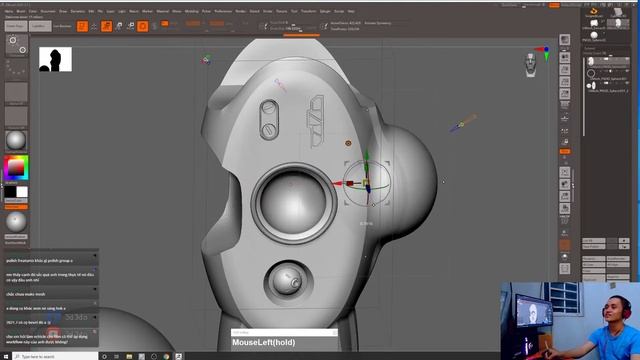Click the New Folder button
Viewport: 640px width, 360px height.
coord(594,247)
